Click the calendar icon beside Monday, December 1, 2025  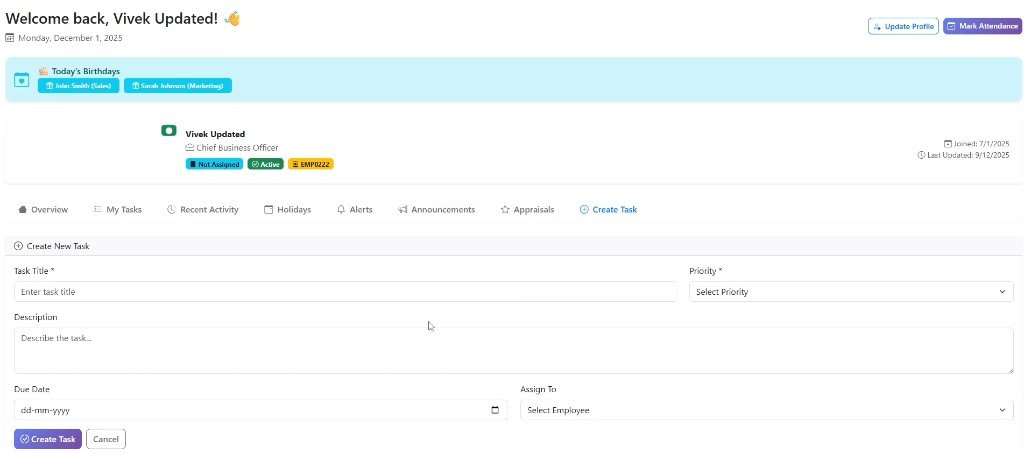(x=10, y=38)
